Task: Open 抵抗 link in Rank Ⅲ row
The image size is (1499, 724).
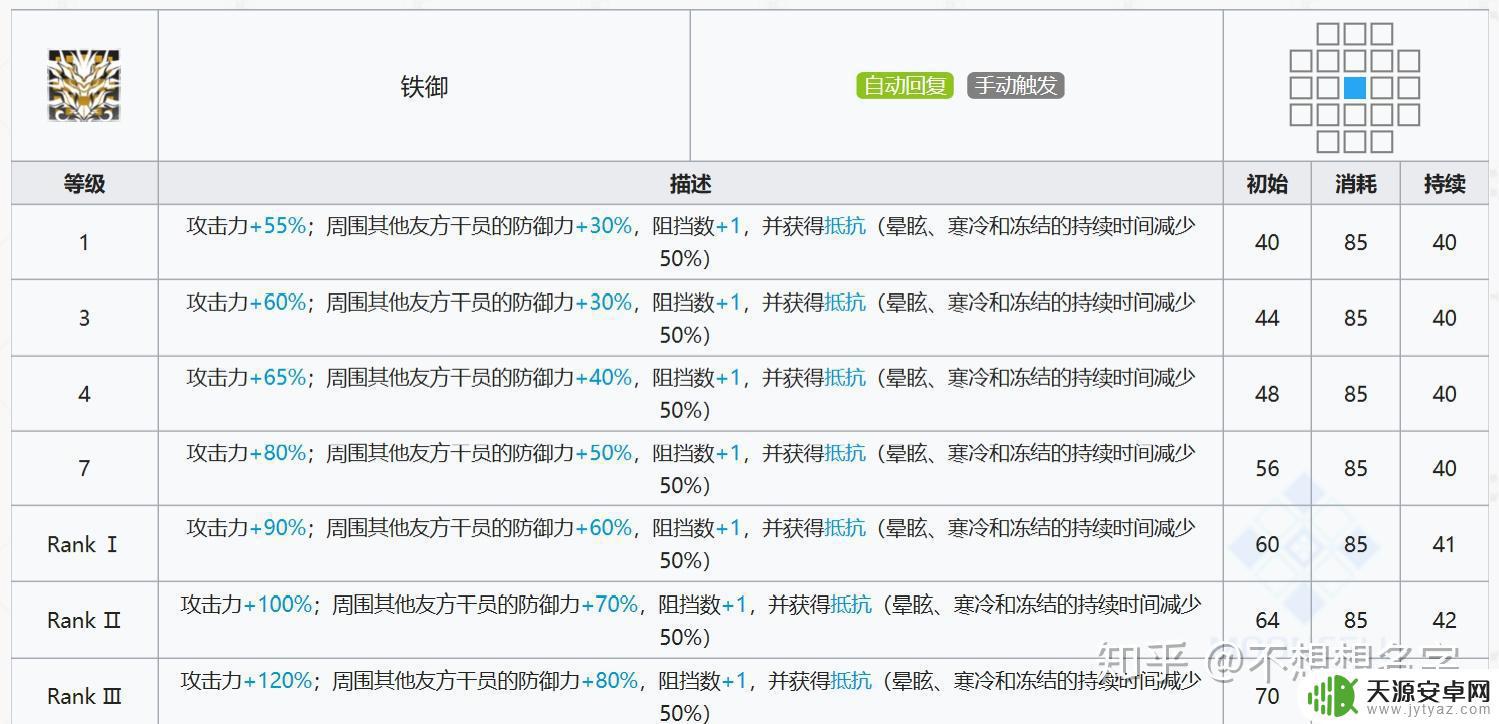Action: coord(851,681)
